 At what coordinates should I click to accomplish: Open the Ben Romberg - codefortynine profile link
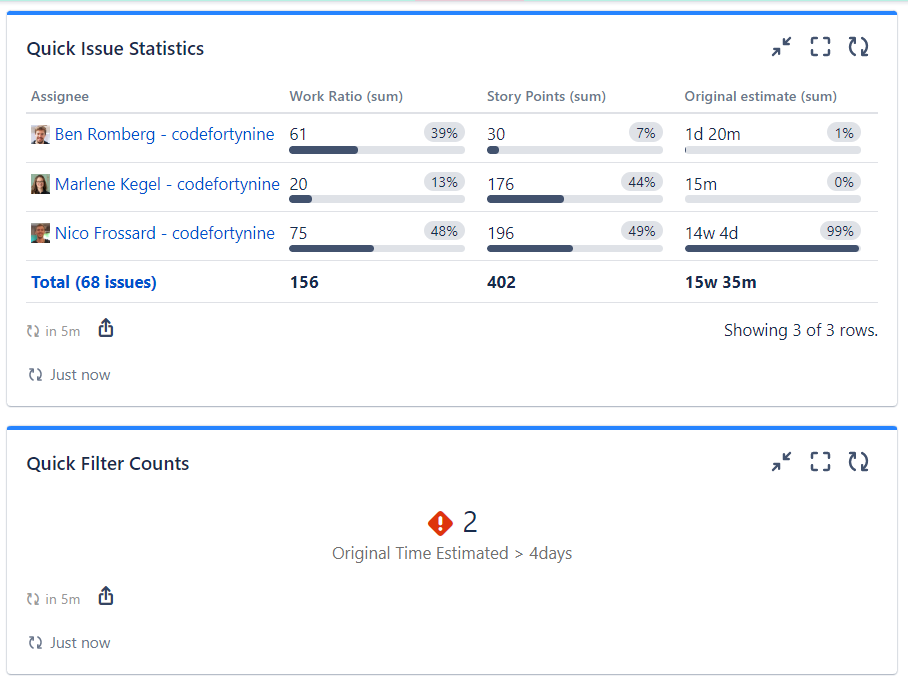[166, 134]
